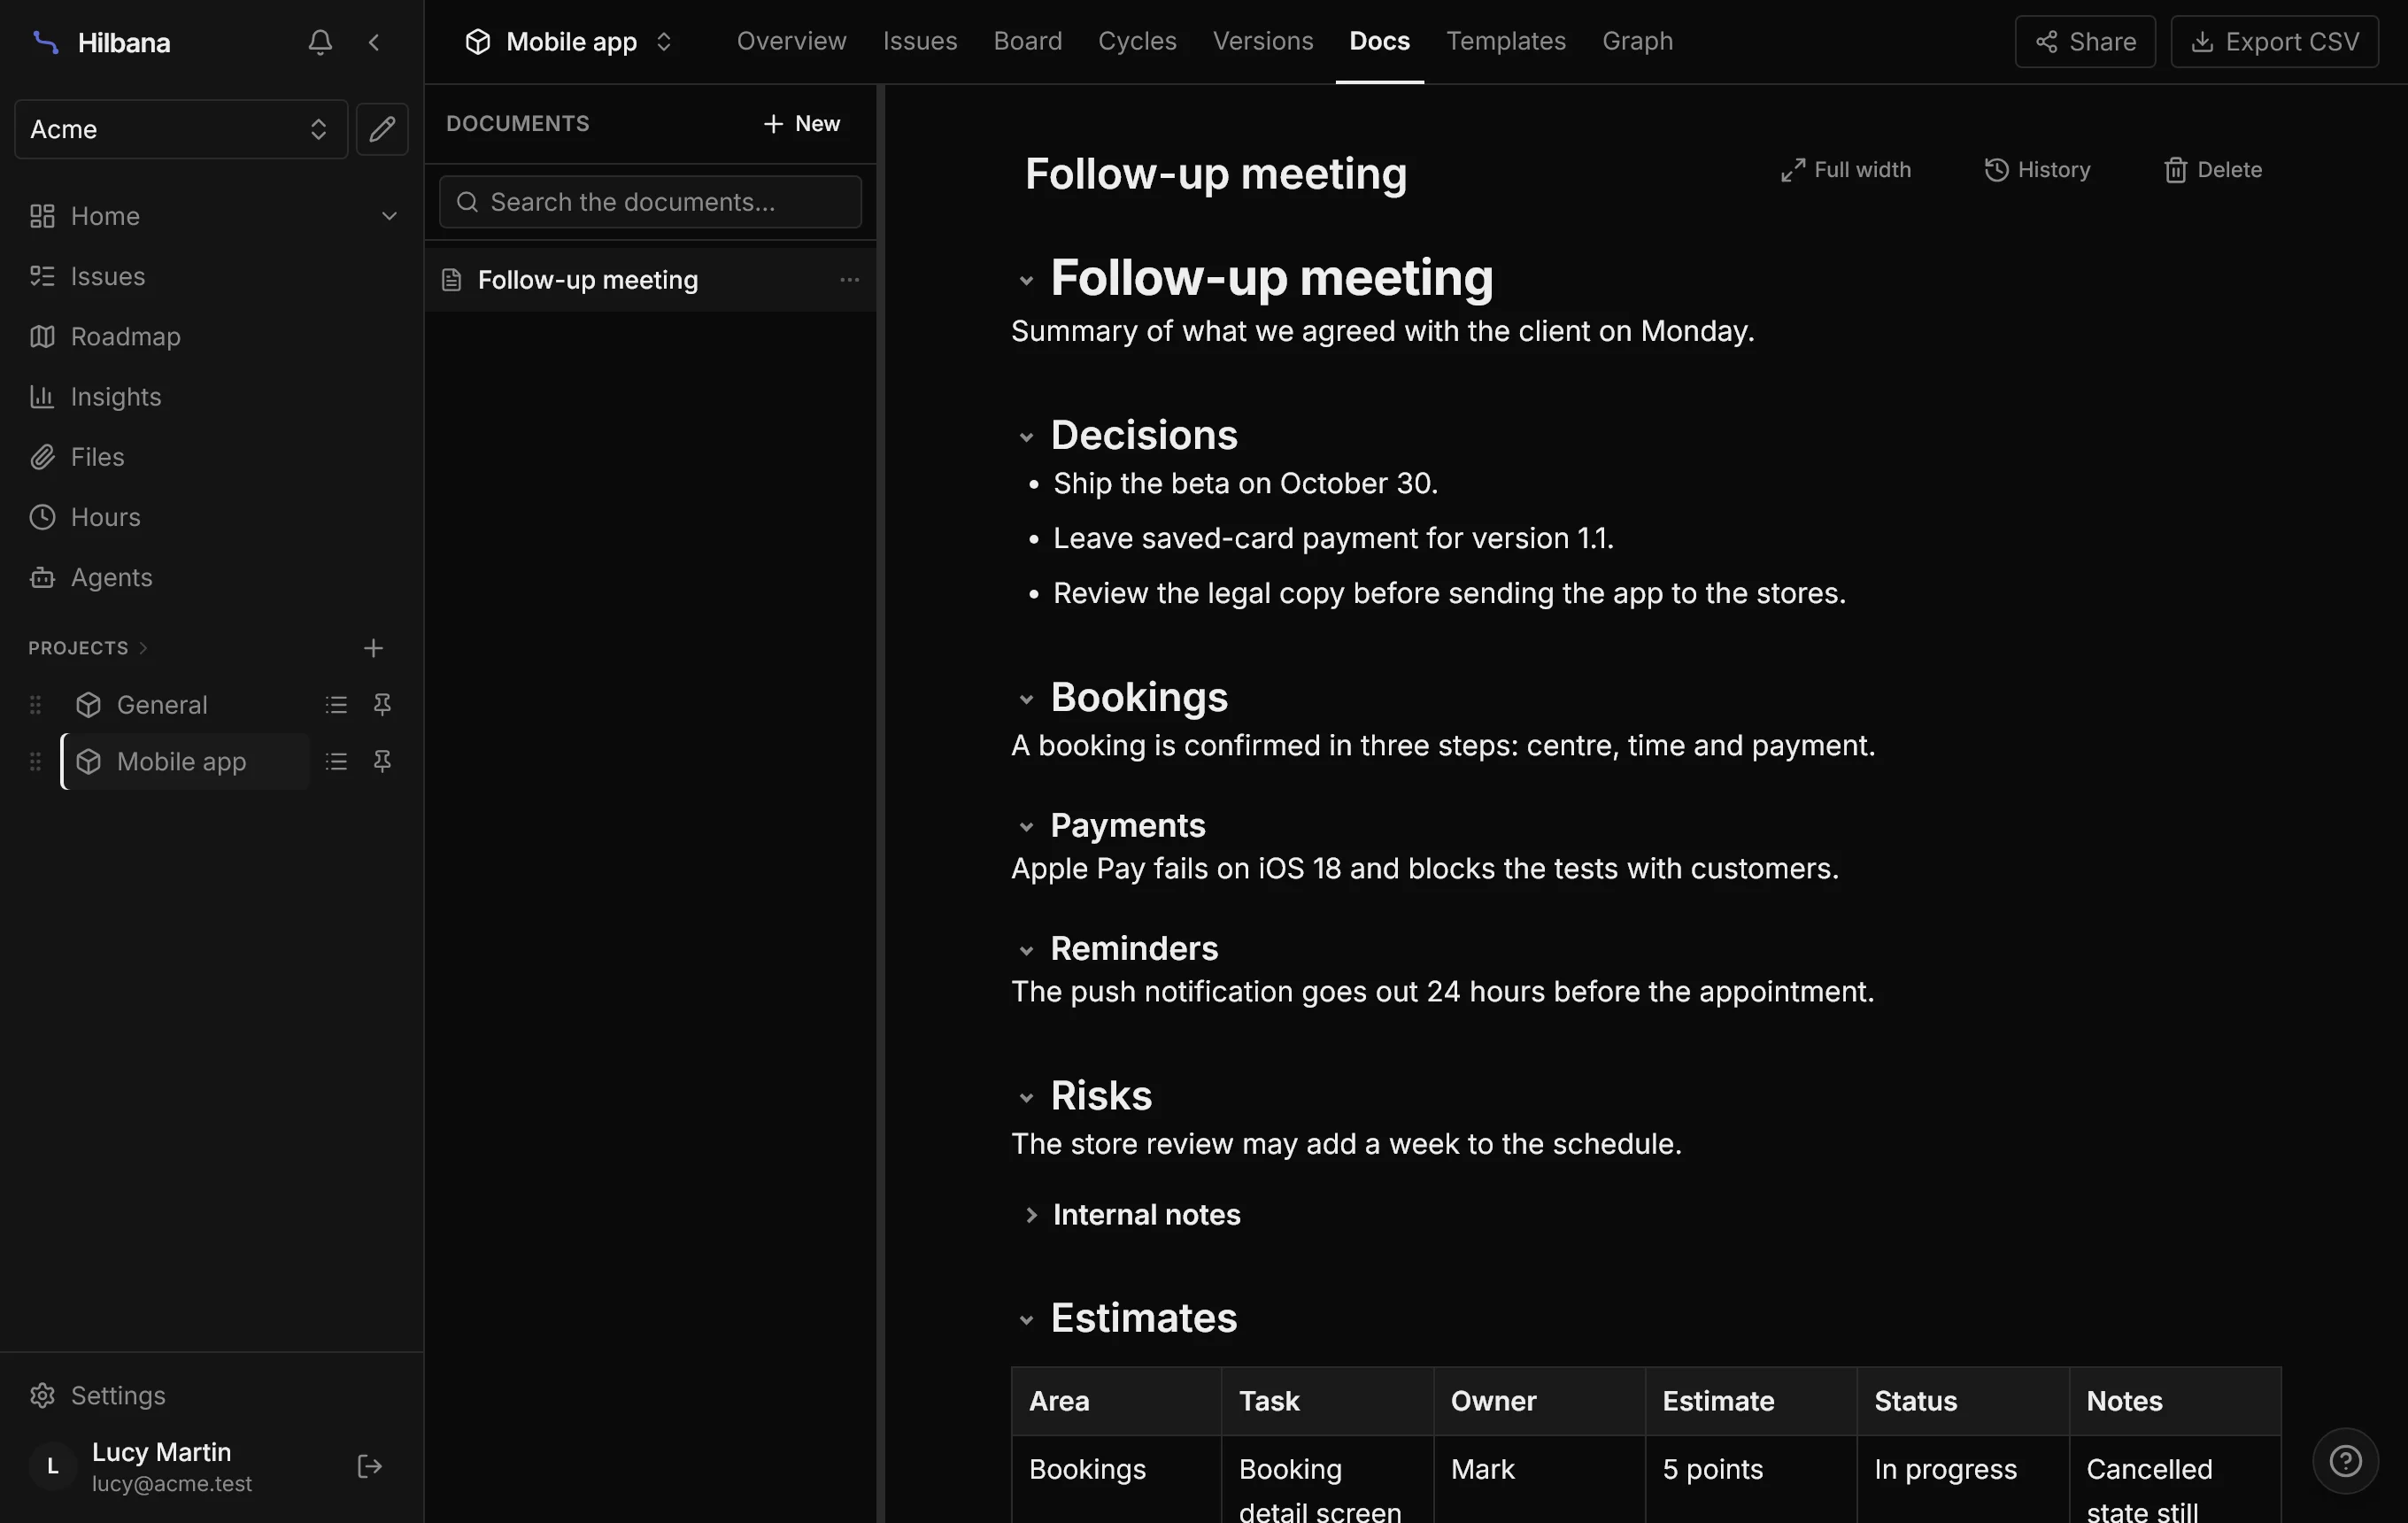Toggle Full width view
Image resolution: width=2408 pixels, height=1523 pixels.
1845,170
